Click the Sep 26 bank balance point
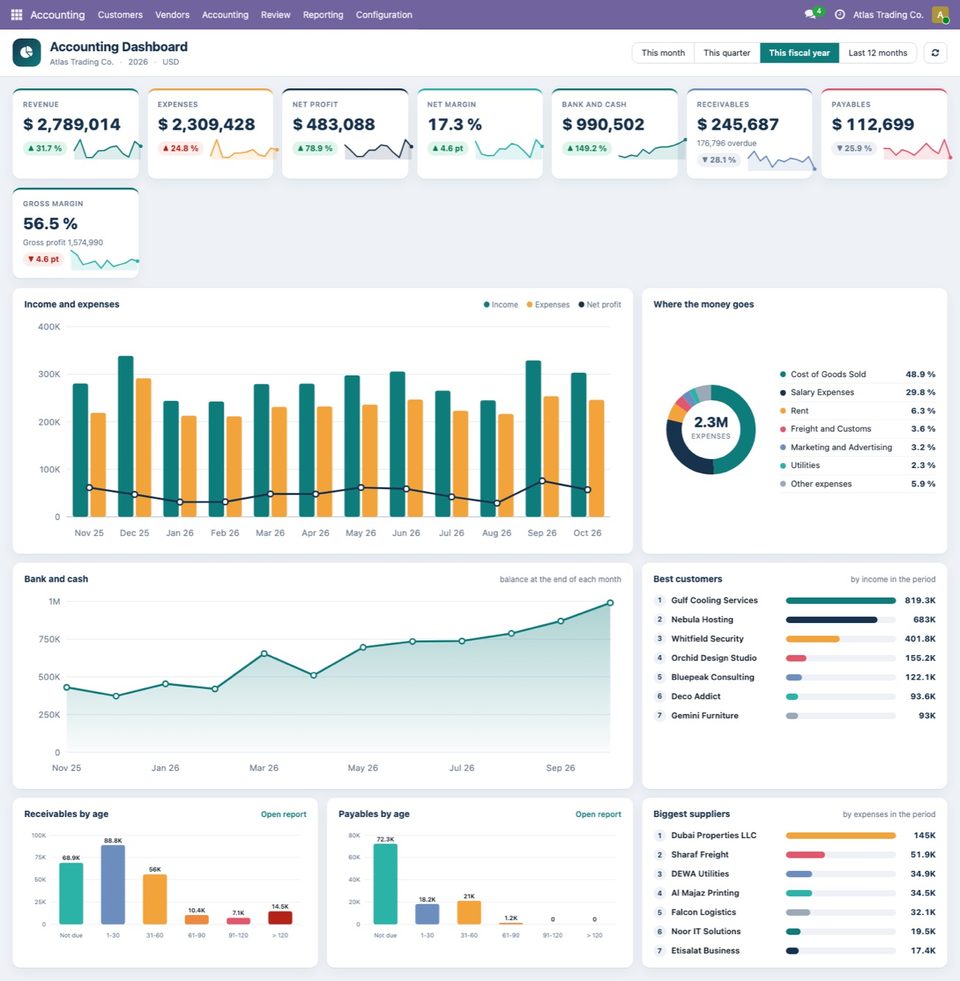 (561, 621)
